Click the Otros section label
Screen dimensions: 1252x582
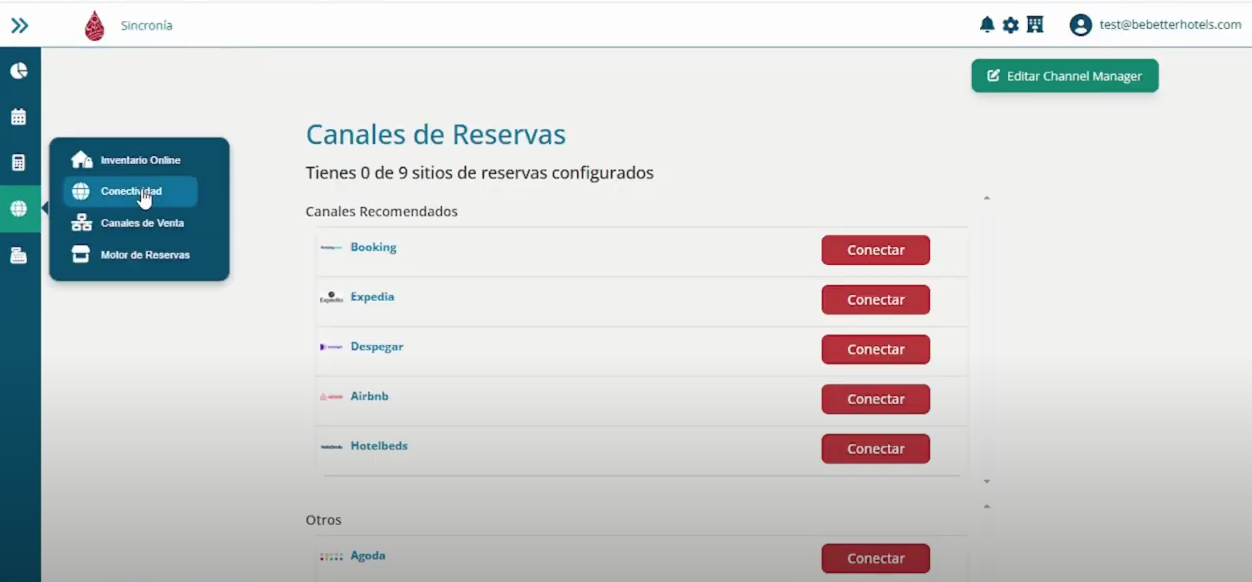[324, 520]
